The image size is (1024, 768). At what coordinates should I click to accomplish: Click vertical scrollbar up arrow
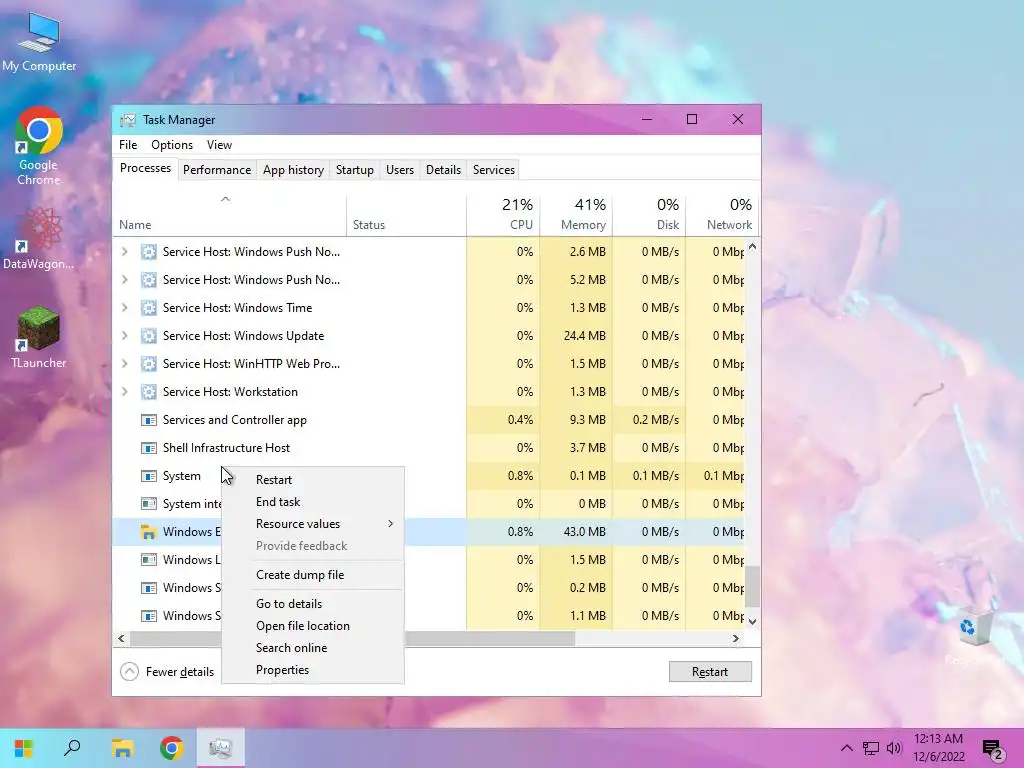pos(752,247)
